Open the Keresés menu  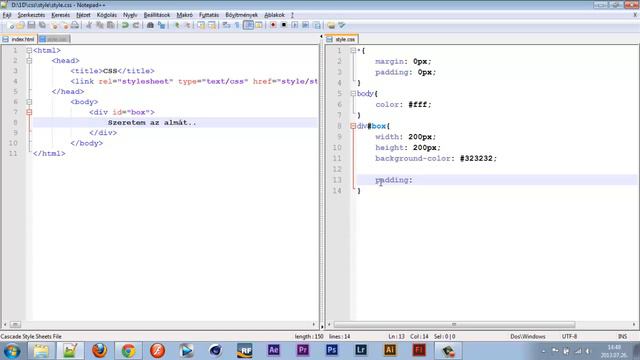pos(60,15)
